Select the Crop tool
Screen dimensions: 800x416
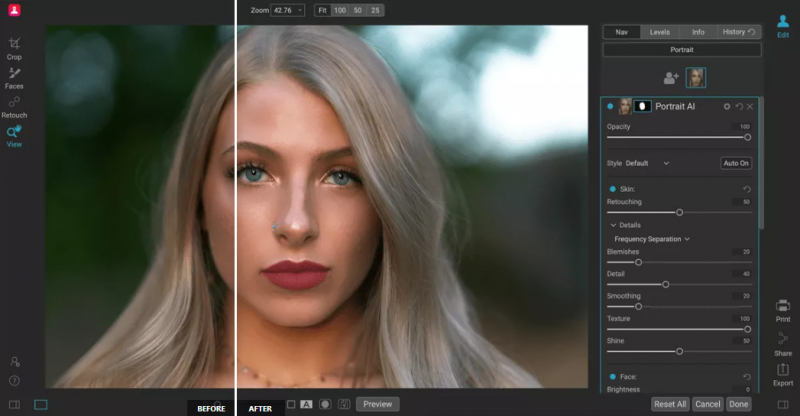pos(14,47)
